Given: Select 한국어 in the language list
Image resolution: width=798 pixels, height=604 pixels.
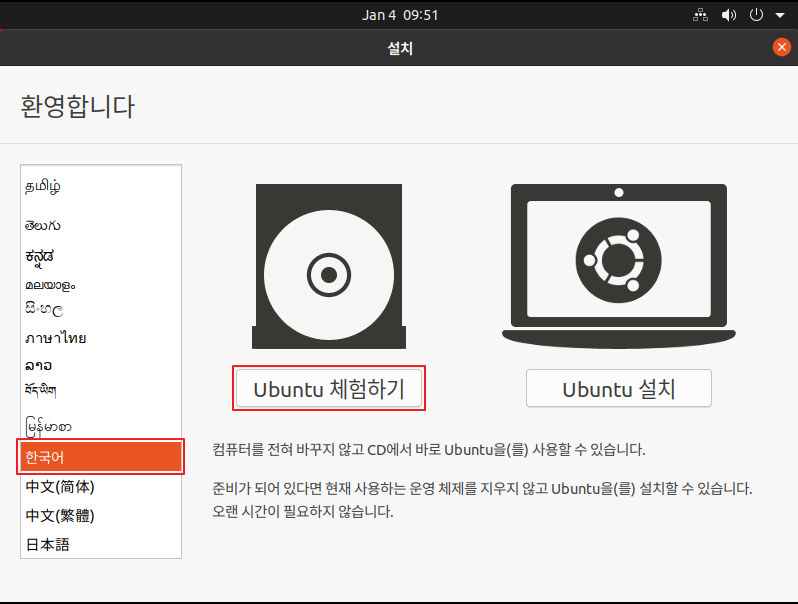Looking at the screenshot, I should [101, 457].
